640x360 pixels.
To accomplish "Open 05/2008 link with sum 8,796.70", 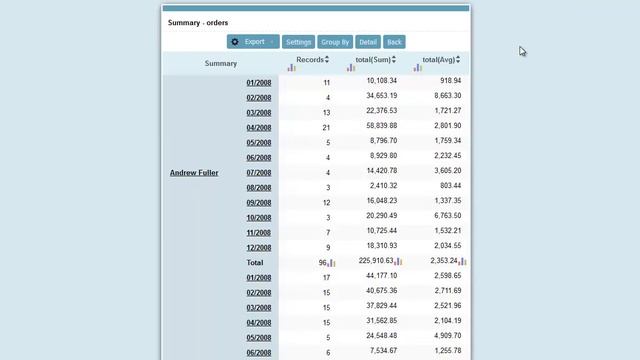I will [259, 143].
